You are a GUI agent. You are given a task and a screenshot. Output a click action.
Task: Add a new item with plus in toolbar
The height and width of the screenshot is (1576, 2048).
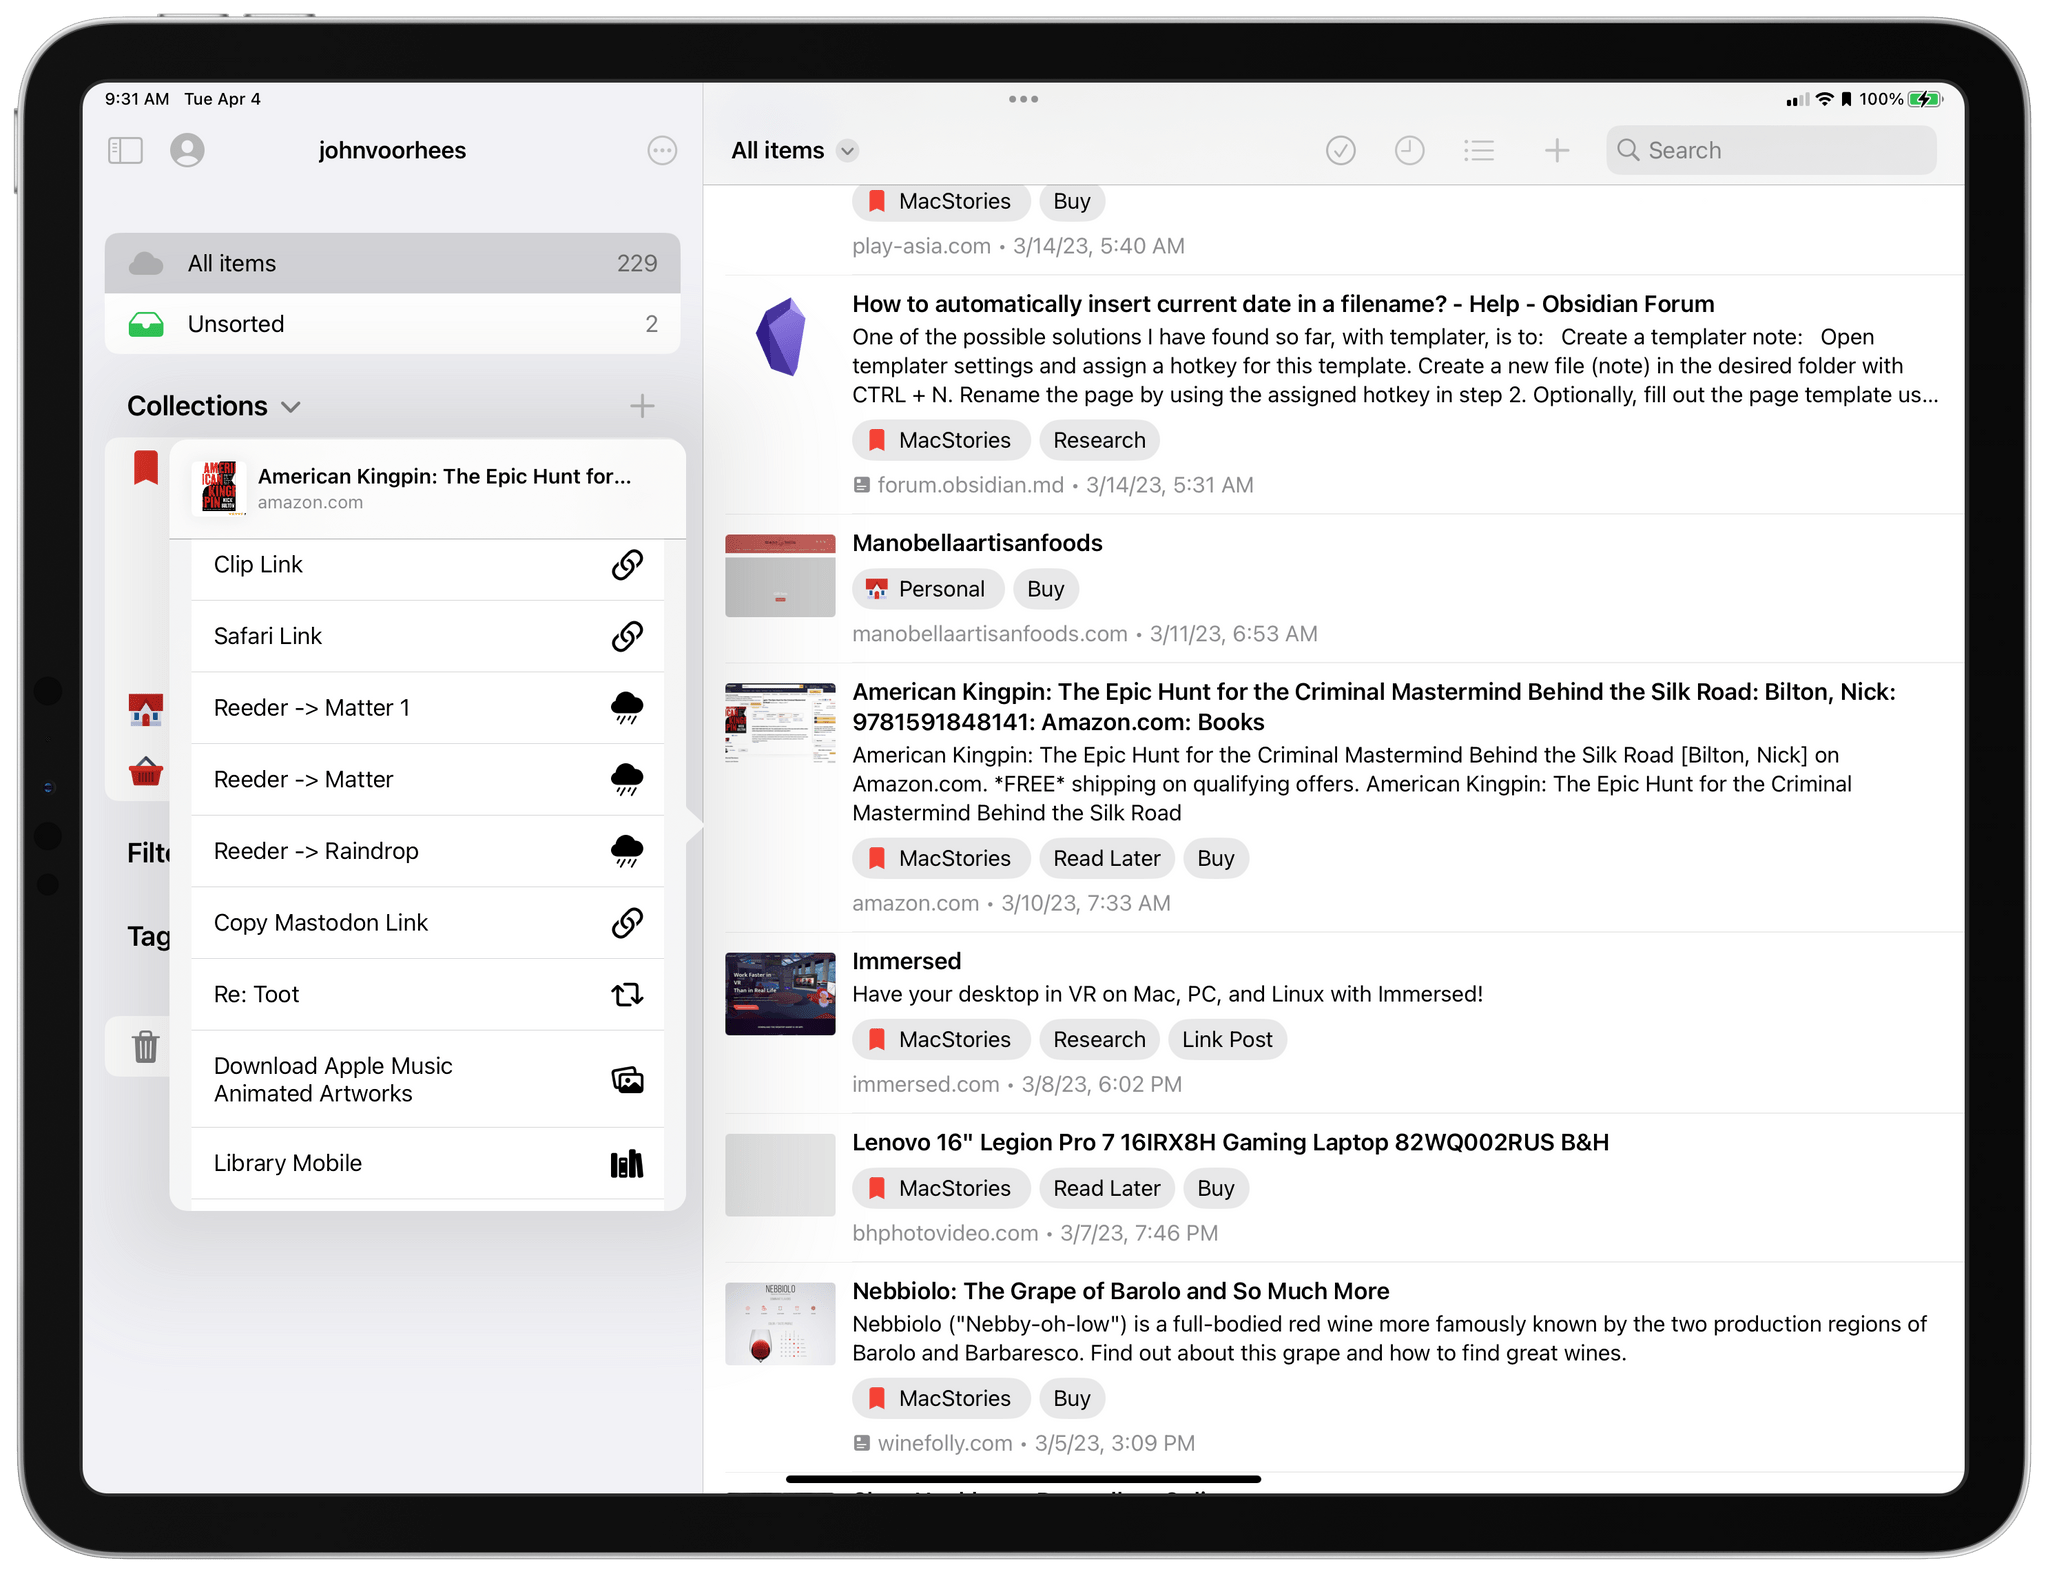tap(1556, 150)
